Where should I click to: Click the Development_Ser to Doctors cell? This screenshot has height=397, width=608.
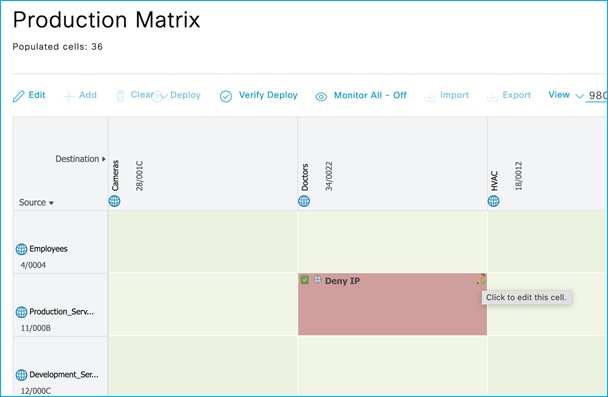(392, 366)
